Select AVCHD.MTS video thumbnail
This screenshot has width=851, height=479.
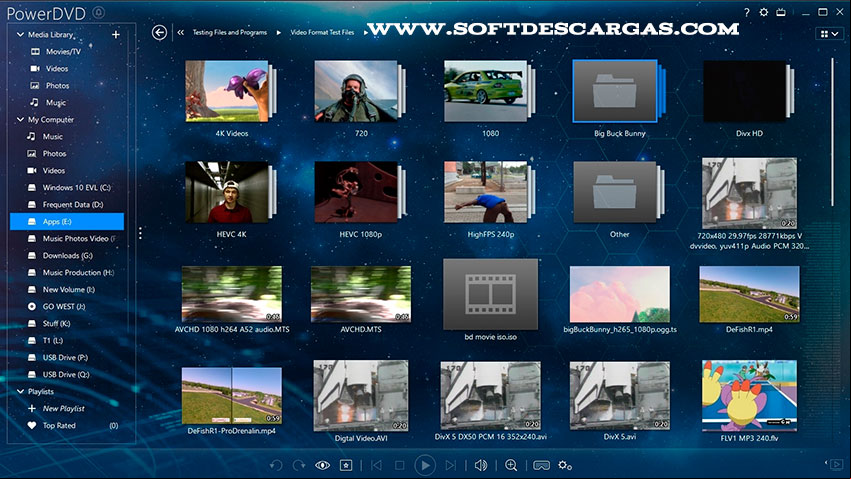tap(360, 294)
